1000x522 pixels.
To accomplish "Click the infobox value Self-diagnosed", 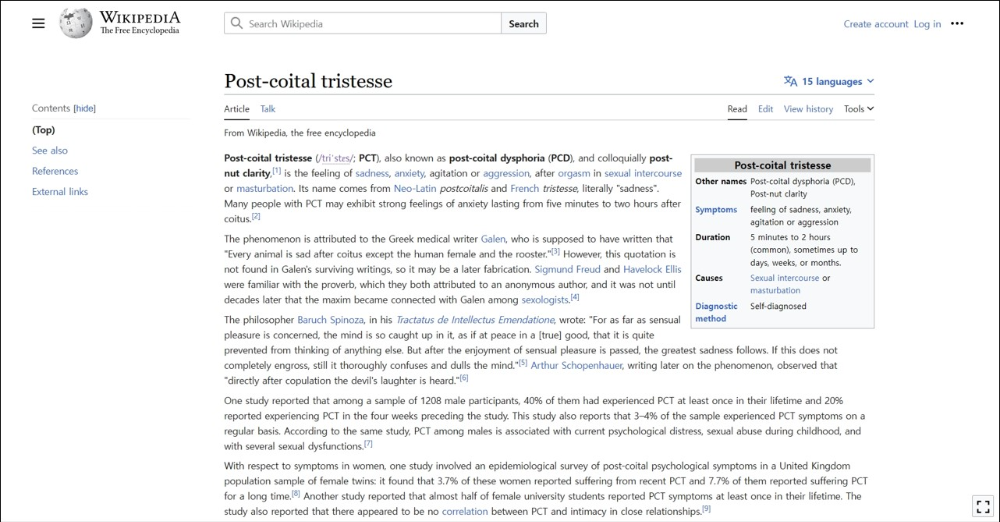I will 778,306.
